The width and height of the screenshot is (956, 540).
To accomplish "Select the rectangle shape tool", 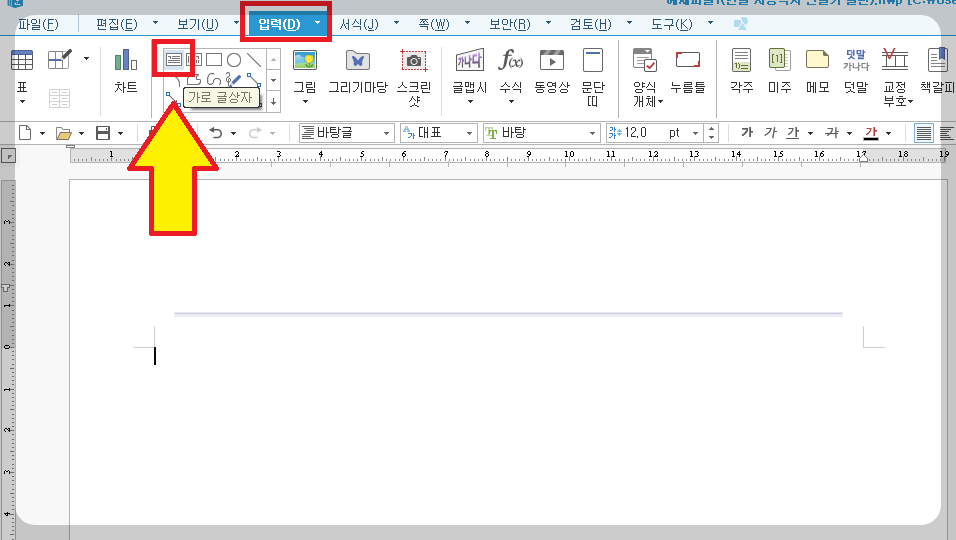I will [214, 60].
